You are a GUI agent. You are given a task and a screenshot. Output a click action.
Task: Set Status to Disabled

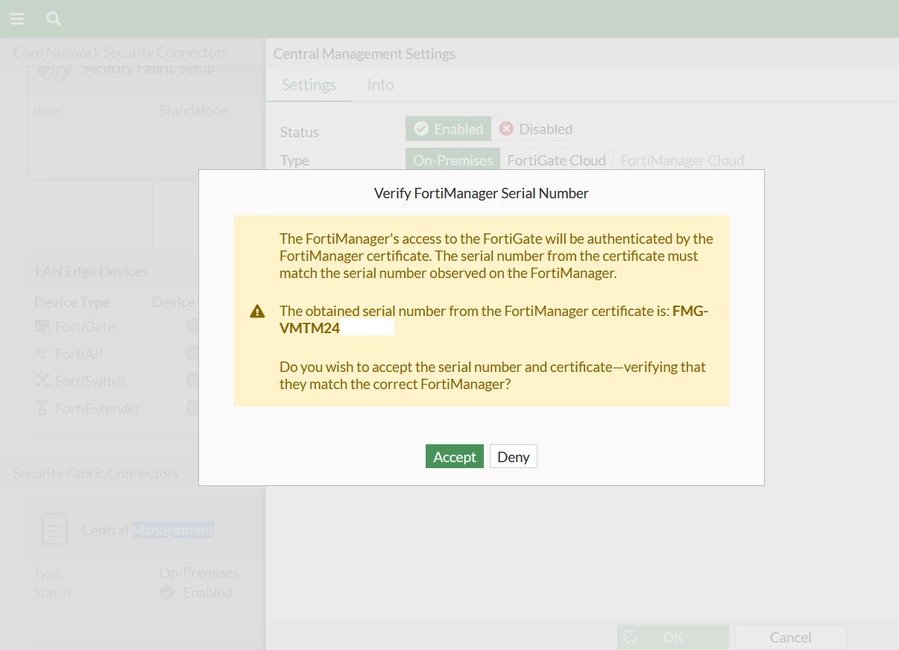coord(536,129)
